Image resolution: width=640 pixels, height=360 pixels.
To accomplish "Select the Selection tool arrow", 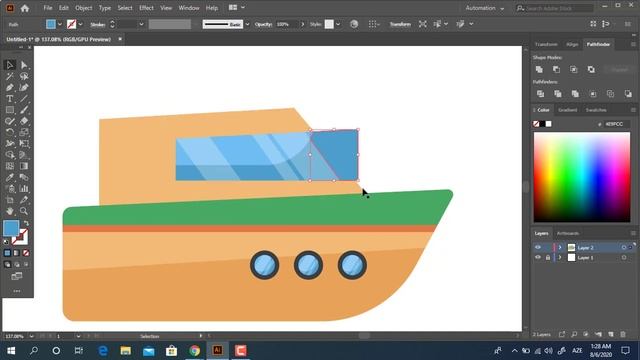I will pyautogui.click(x=10, y=65).
